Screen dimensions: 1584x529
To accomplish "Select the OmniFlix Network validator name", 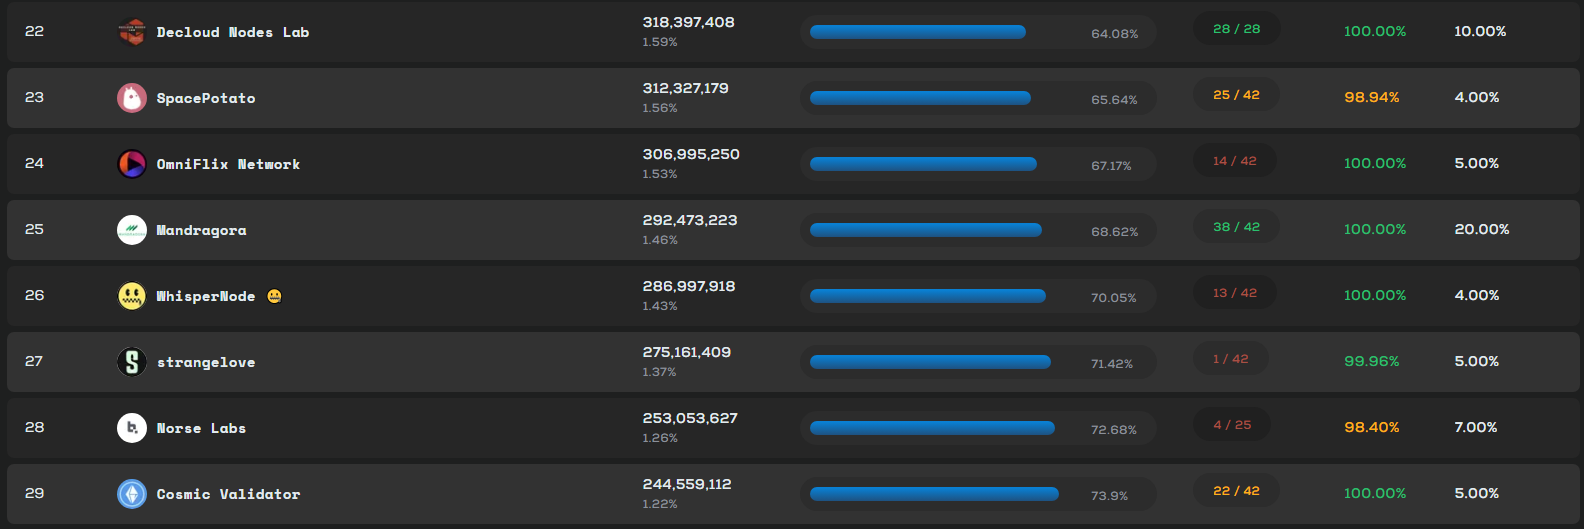I will 228,164.
